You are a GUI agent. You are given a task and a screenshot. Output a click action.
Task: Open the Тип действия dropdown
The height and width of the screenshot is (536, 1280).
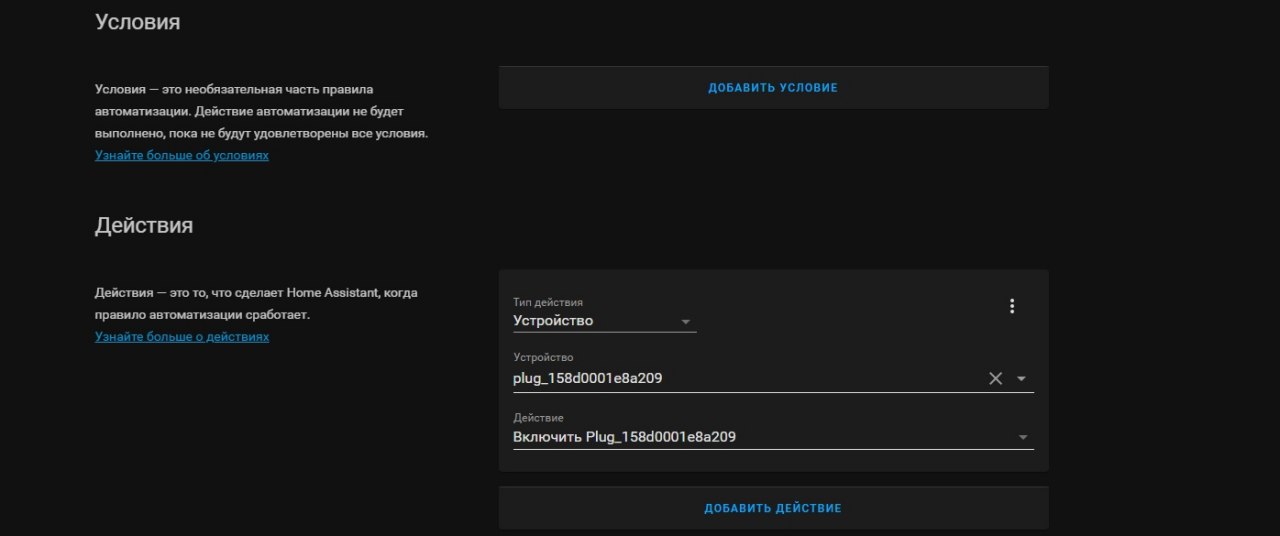pos(604,313)
